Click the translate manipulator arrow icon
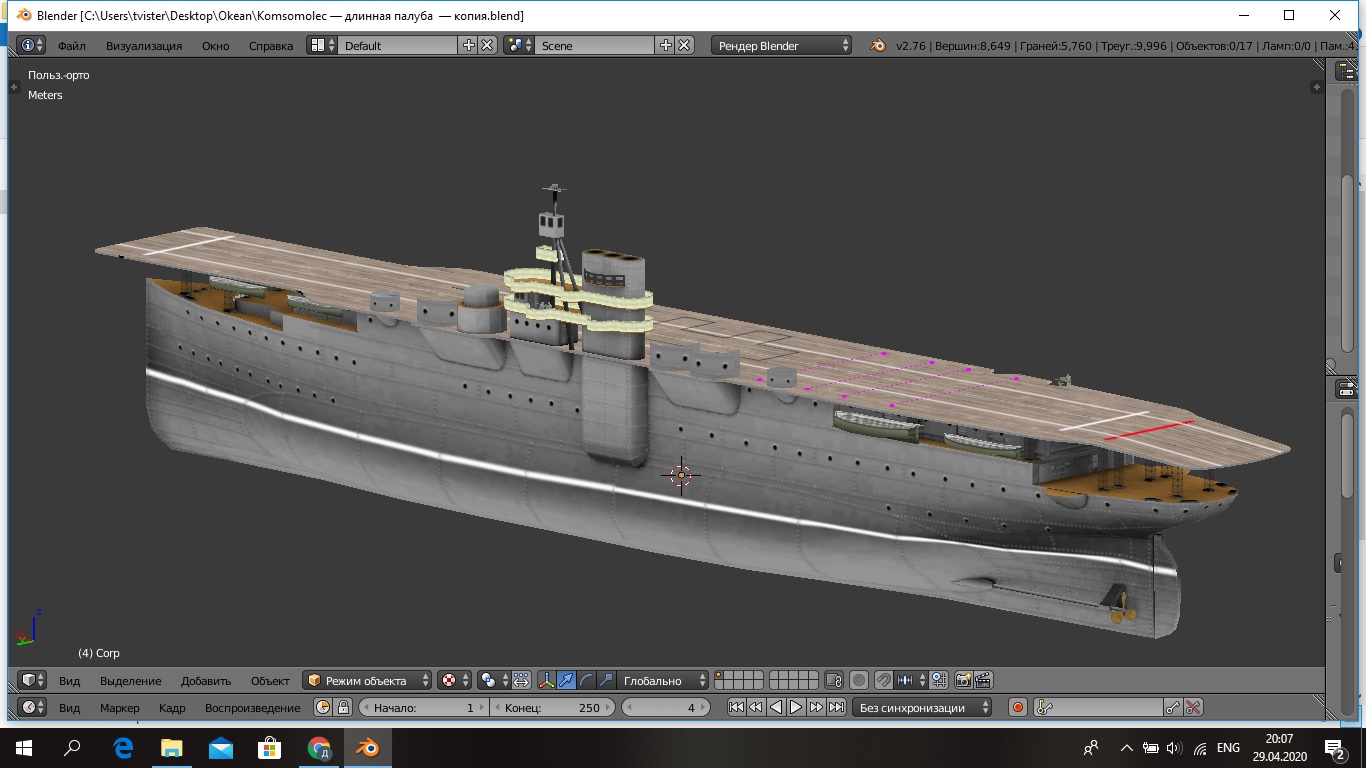1366x768 pixels. pos(566,680)
